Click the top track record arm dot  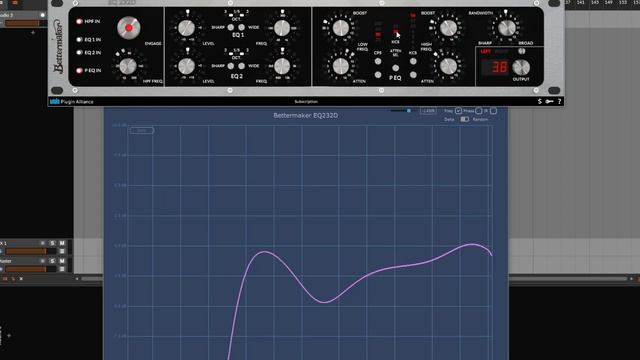pyautogui.click(x=42, y=15)
